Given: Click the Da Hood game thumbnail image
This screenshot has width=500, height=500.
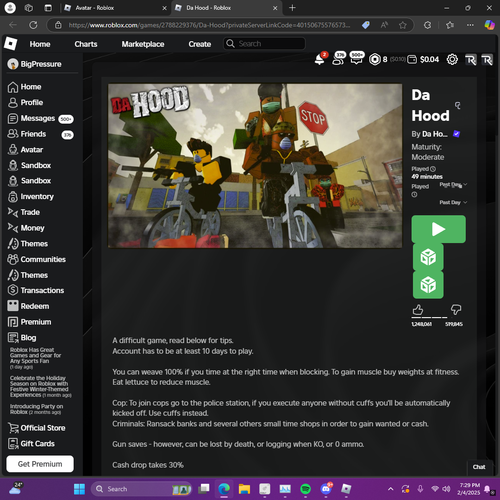Looking at the screenshot, I should (255, 166).
